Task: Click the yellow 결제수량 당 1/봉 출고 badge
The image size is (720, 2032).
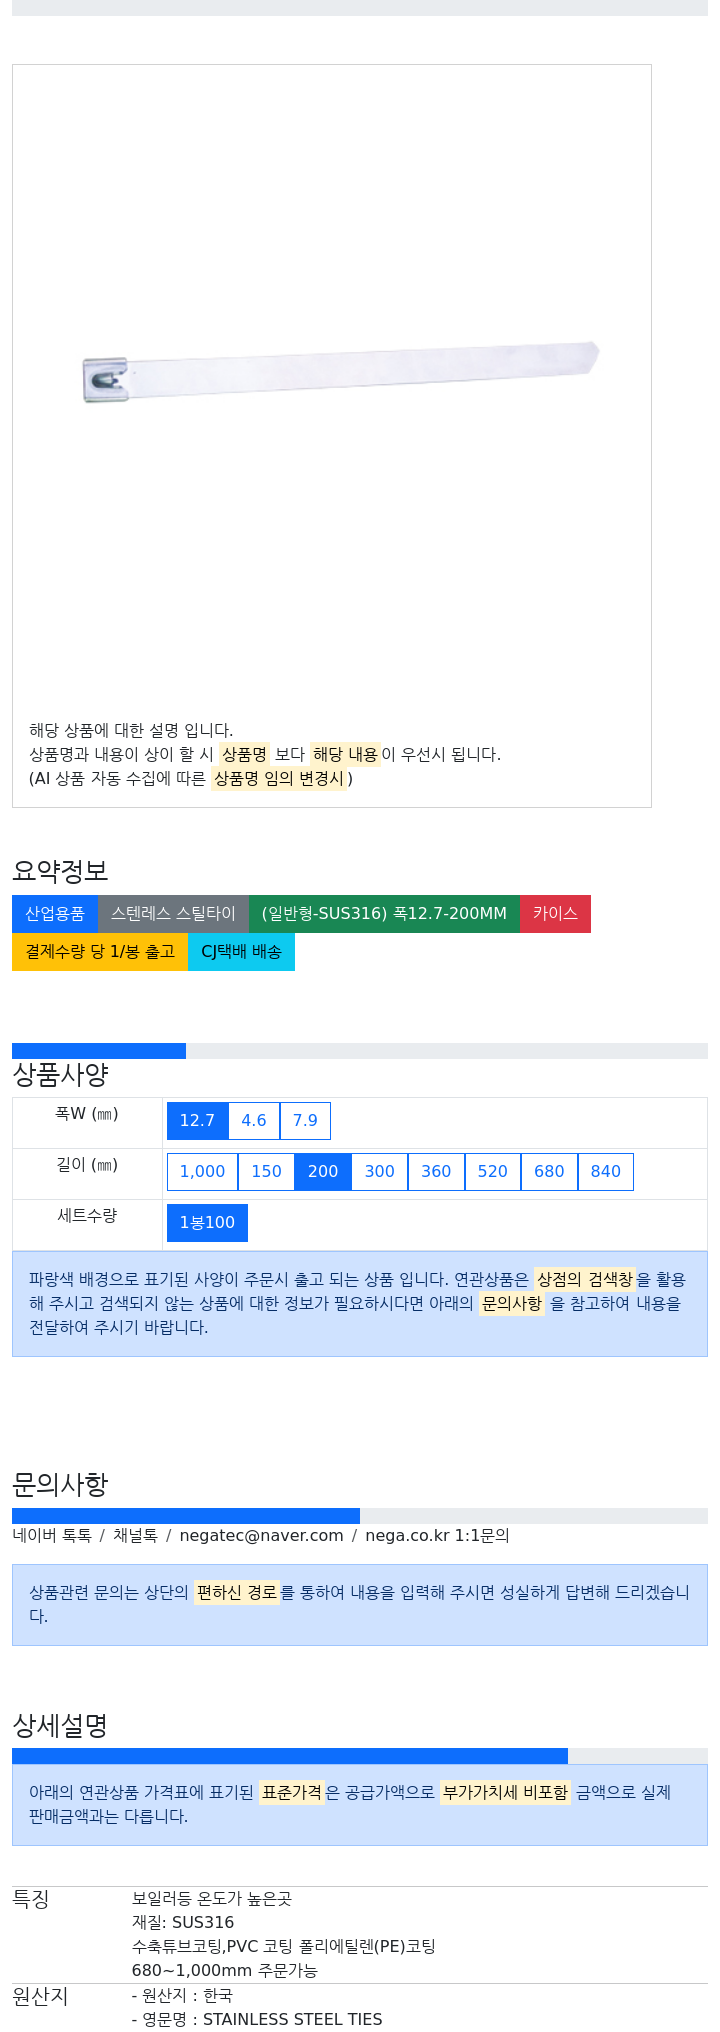Action: click(100, 952)
